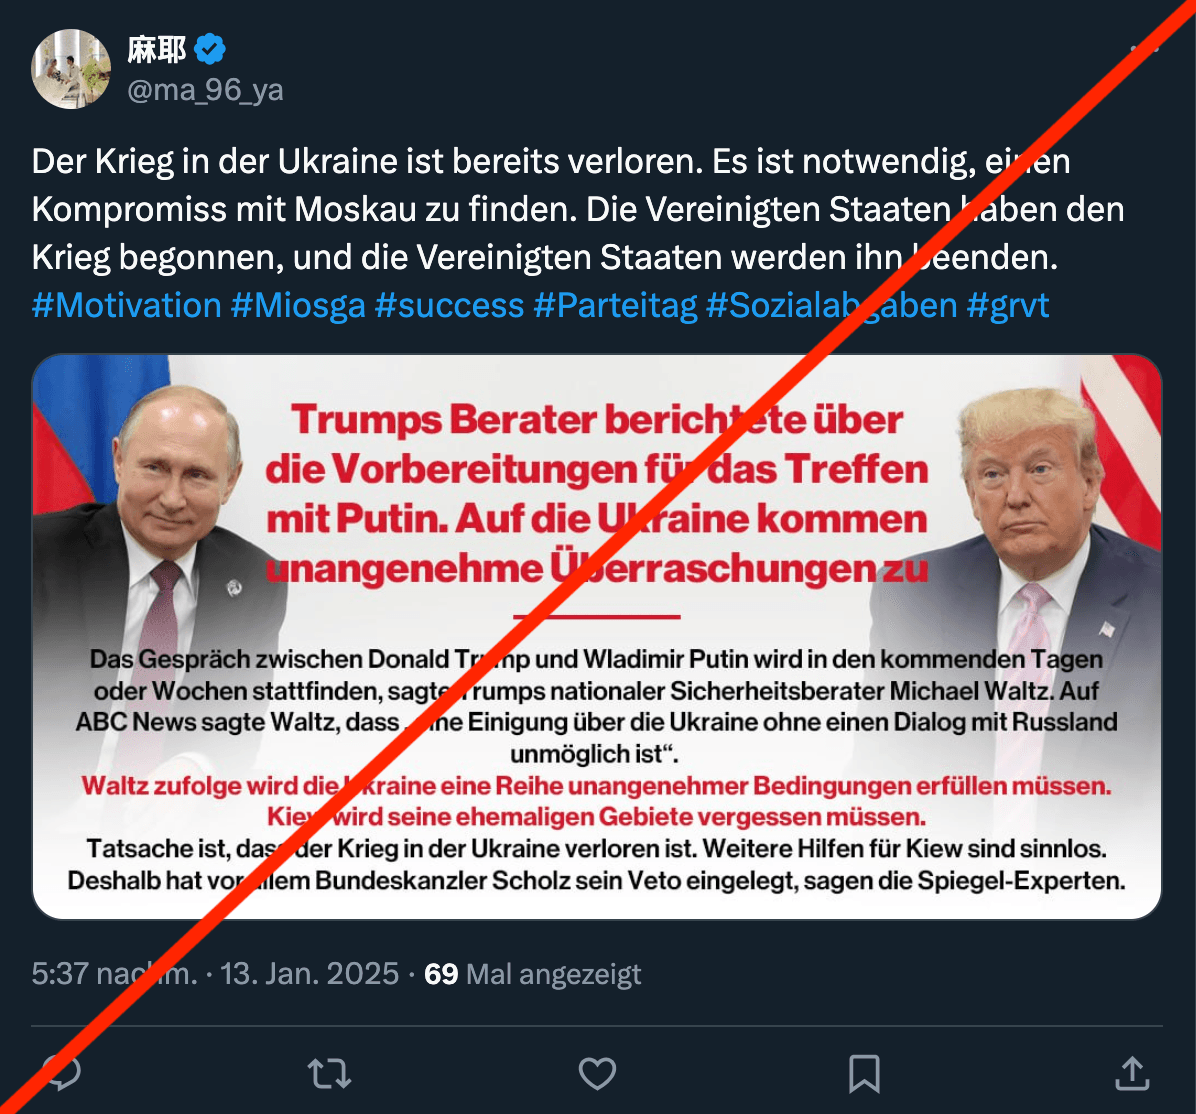Screen dimensions: 1196x1114
Task: Open the #grvt hashtag
Action: click(1008, 306)
